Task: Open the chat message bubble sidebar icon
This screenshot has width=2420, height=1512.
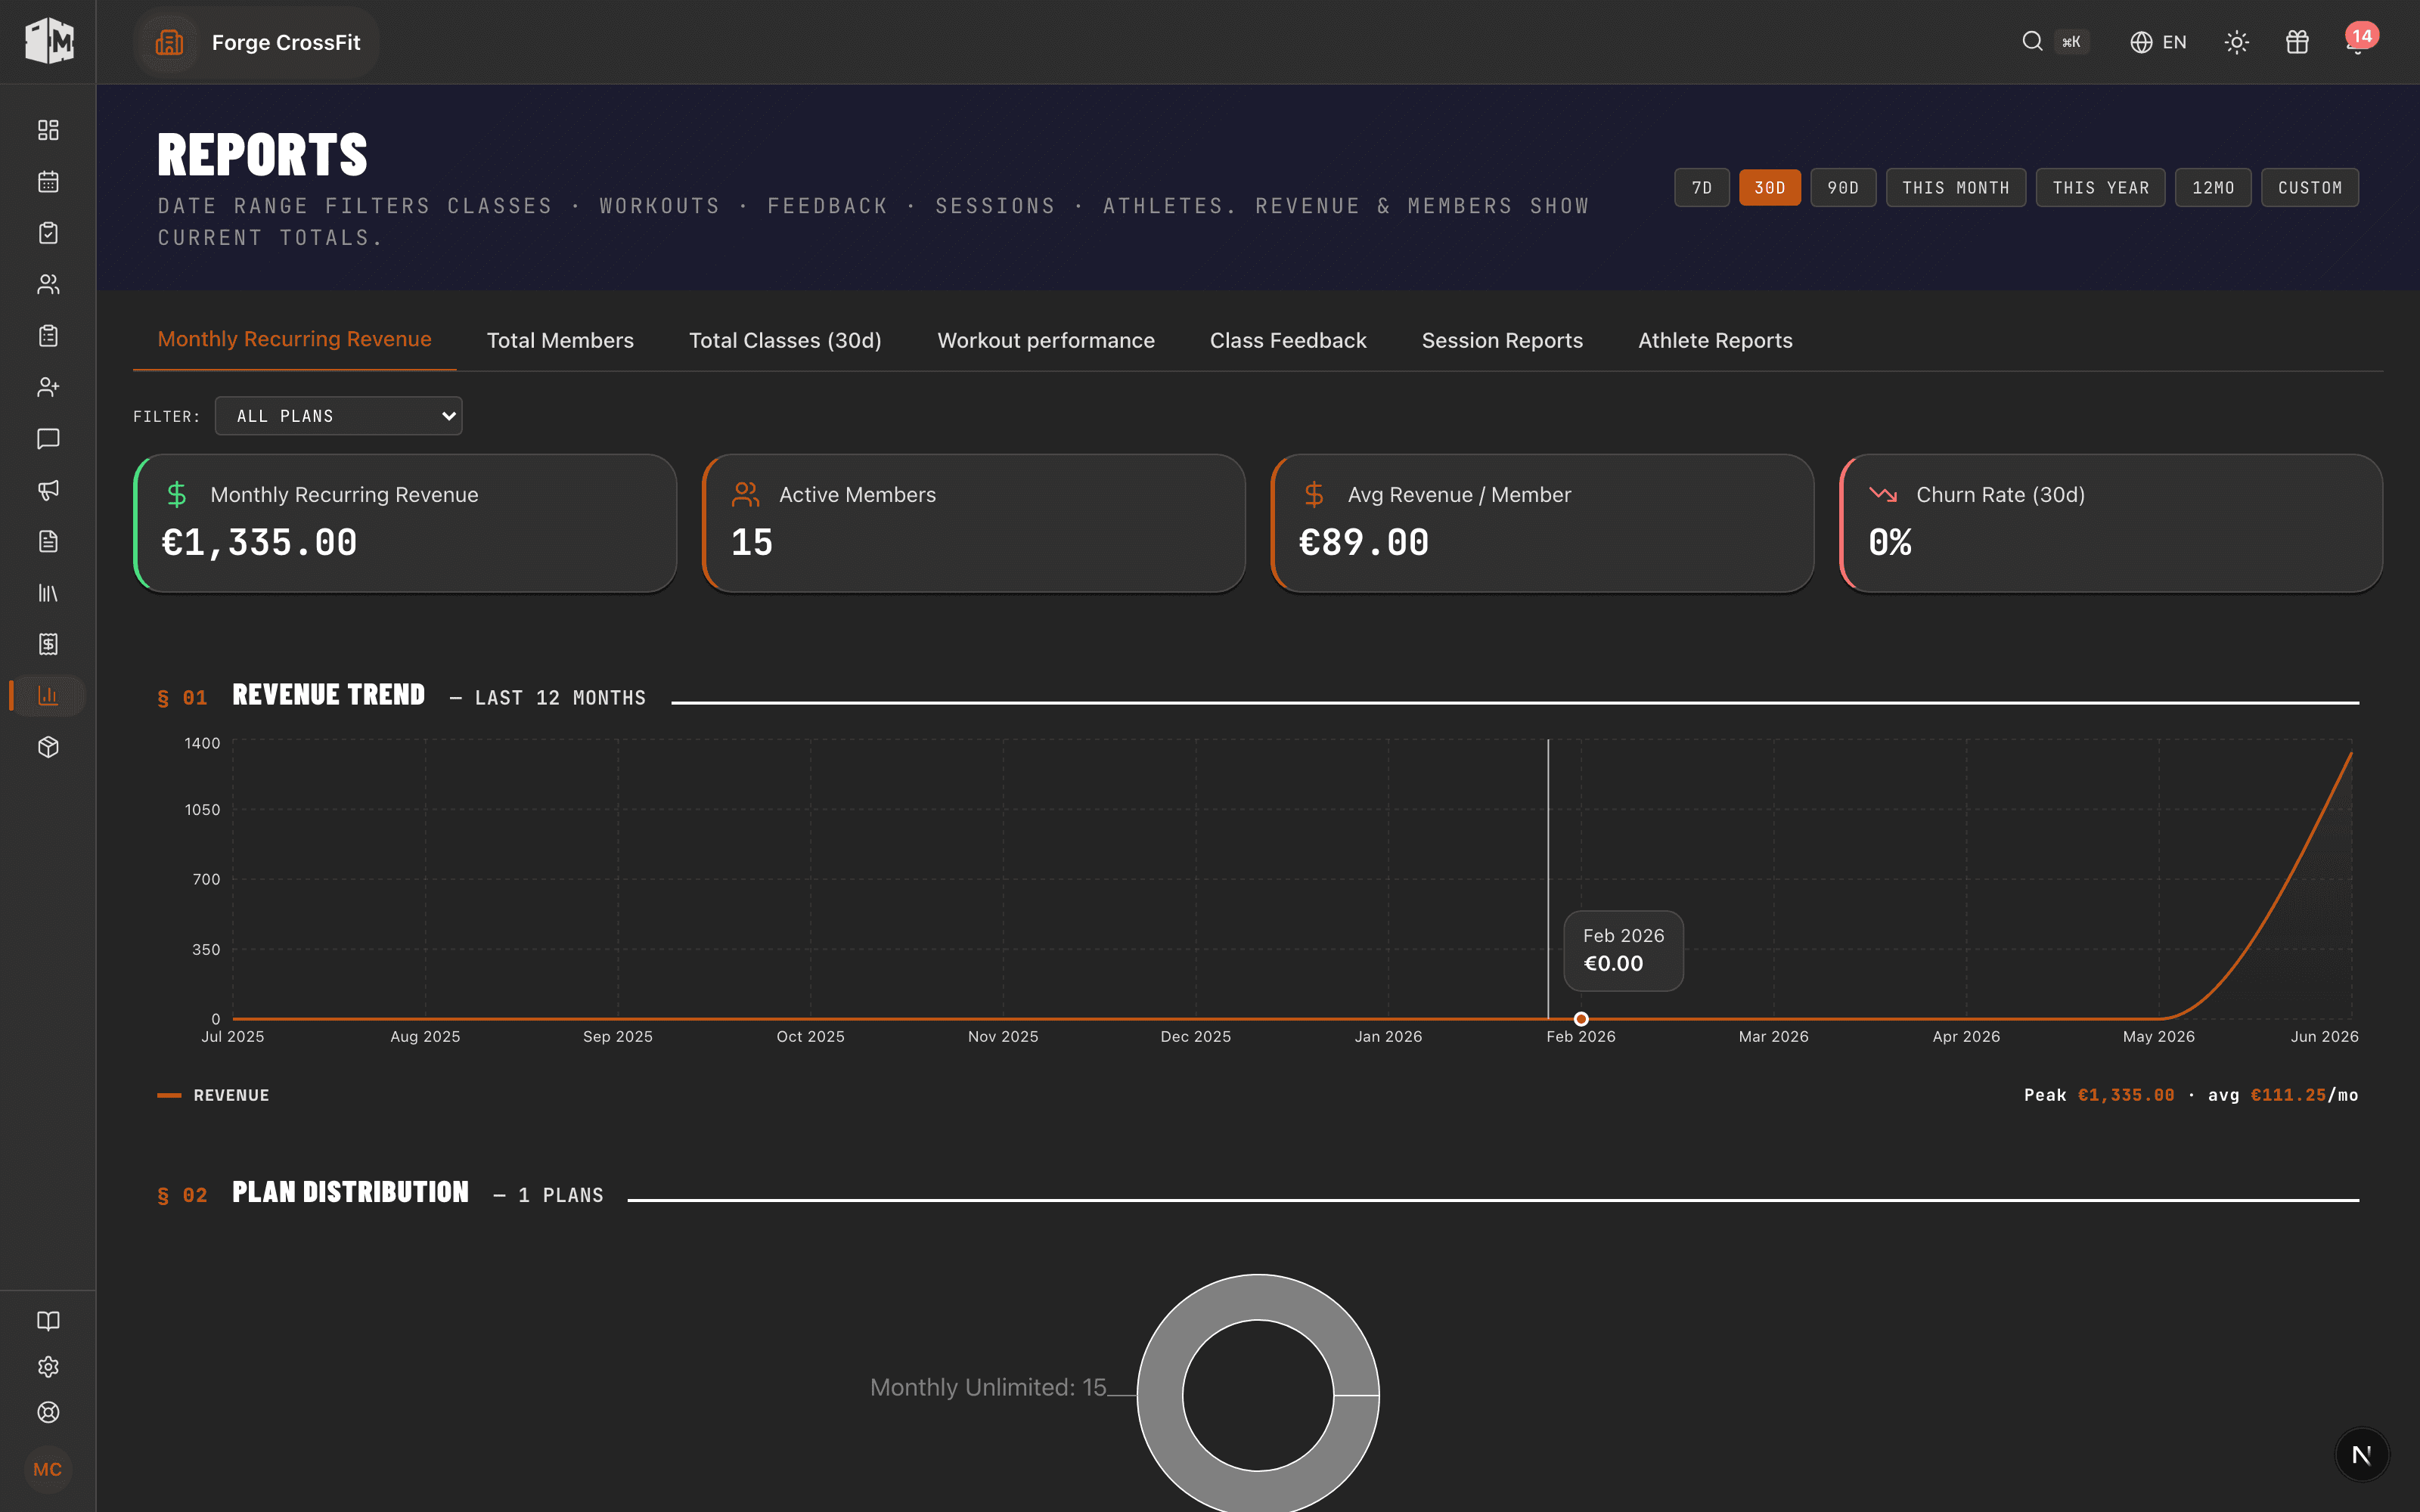Action: (48, 438)
